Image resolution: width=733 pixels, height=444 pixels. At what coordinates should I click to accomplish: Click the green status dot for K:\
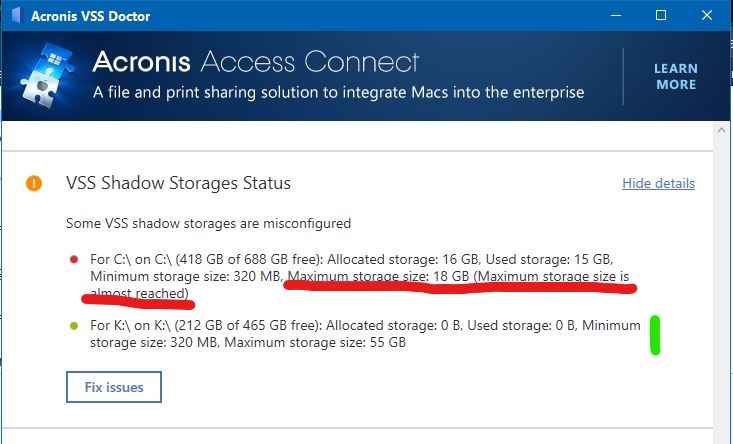[73, 325]
